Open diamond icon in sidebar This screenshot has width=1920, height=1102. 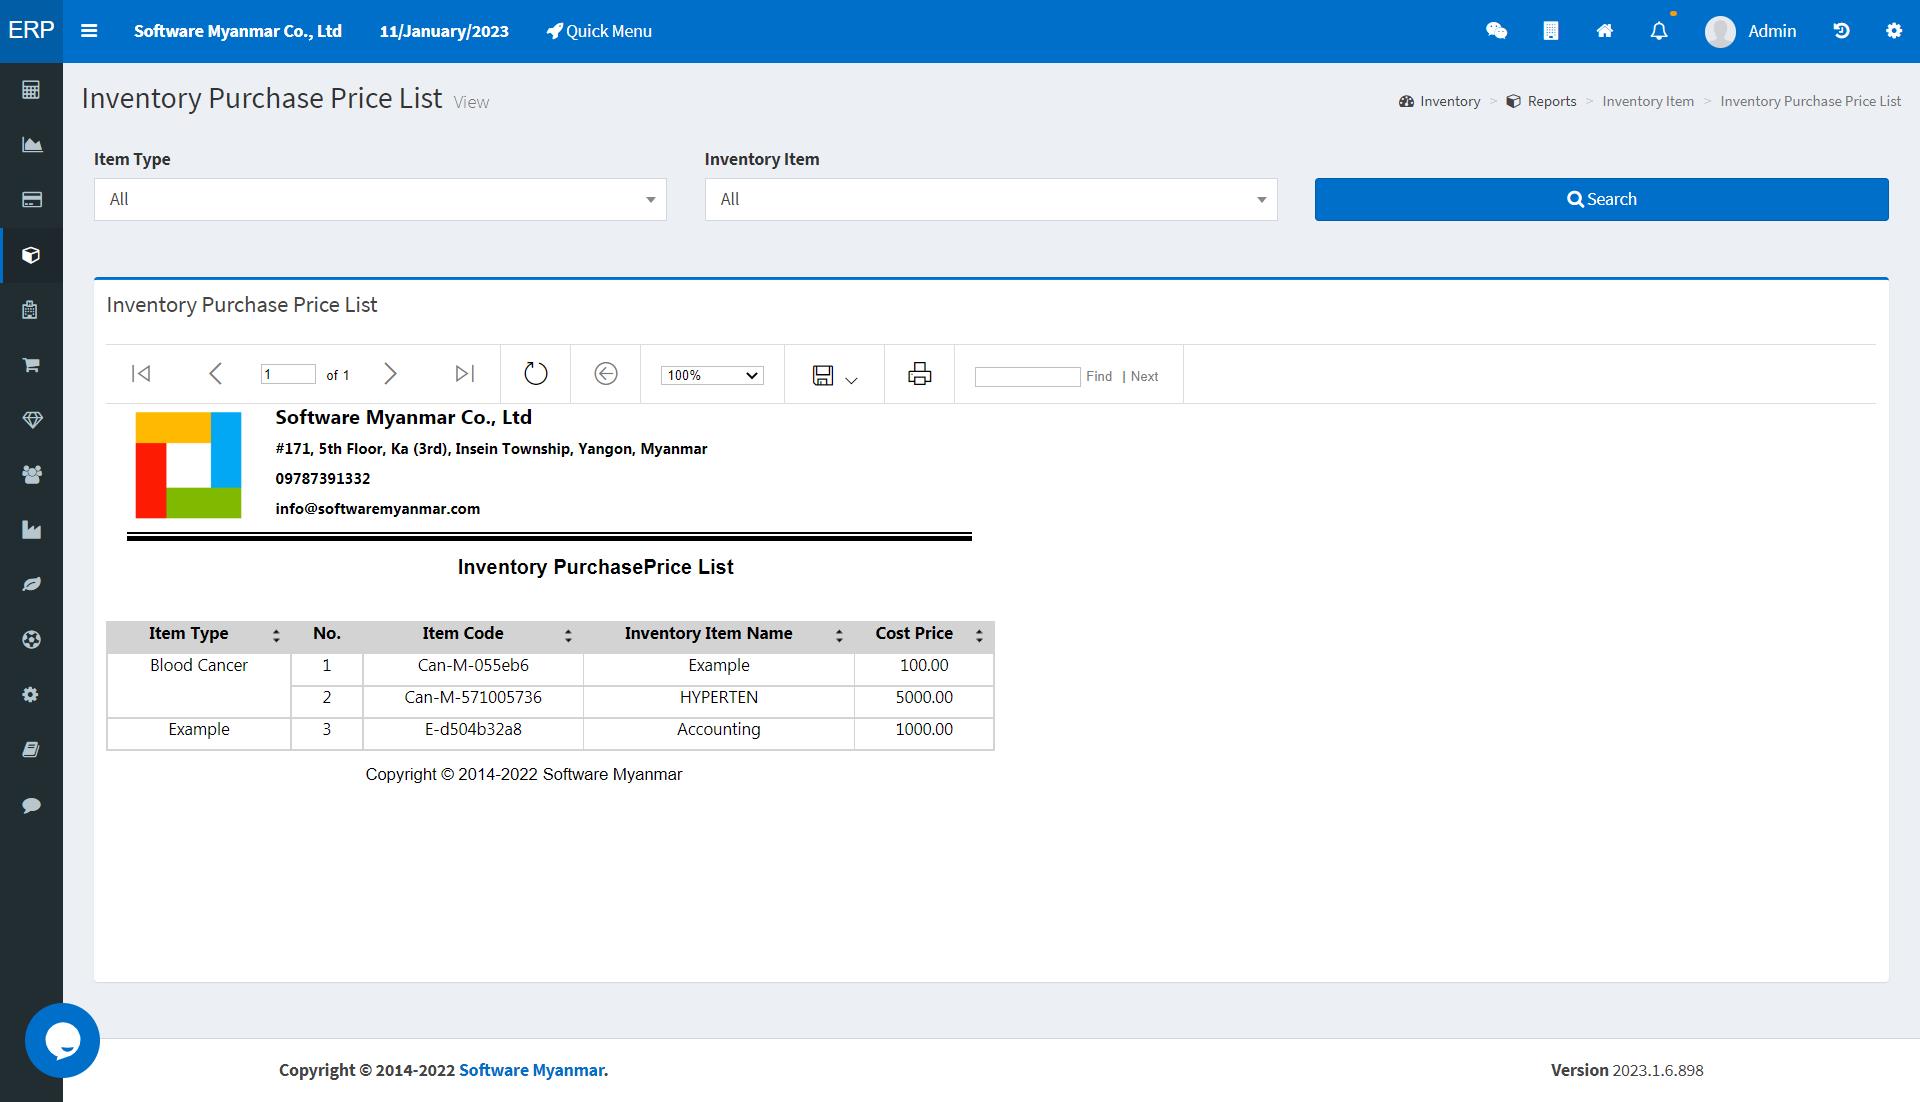tap(31, 420)
